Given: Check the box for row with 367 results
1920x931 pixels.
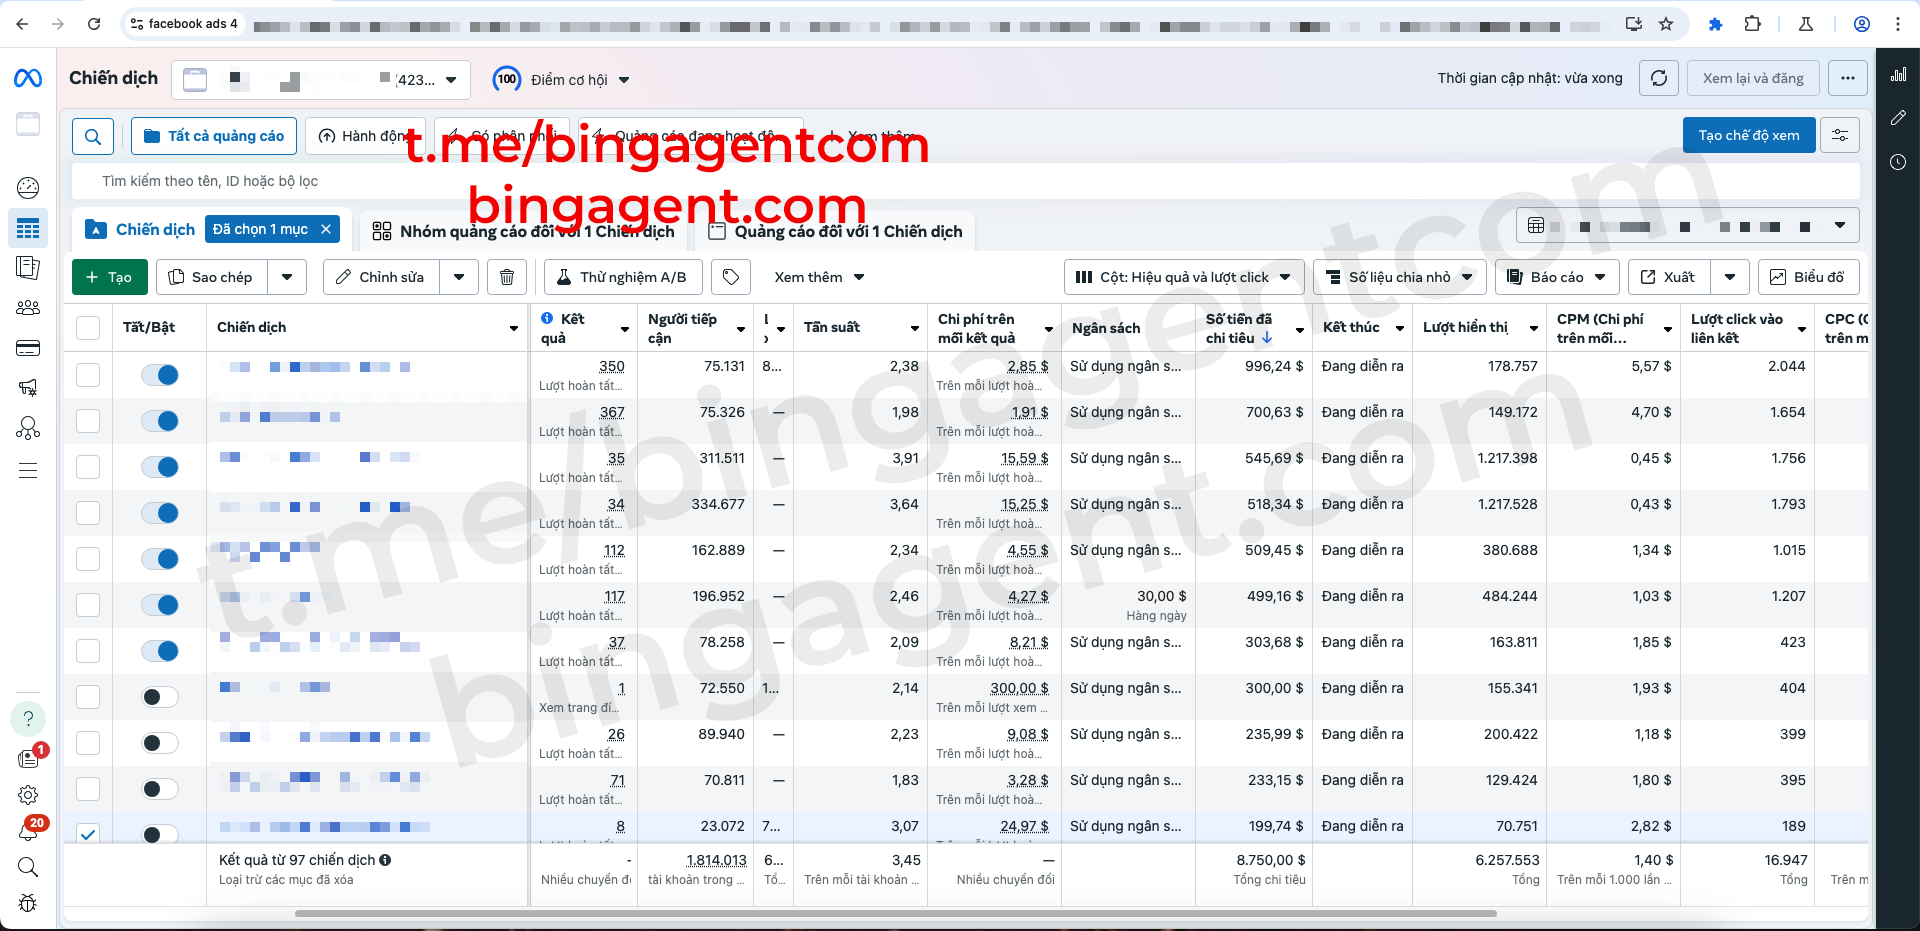Looking at the screenshot, I should [88, 421].
